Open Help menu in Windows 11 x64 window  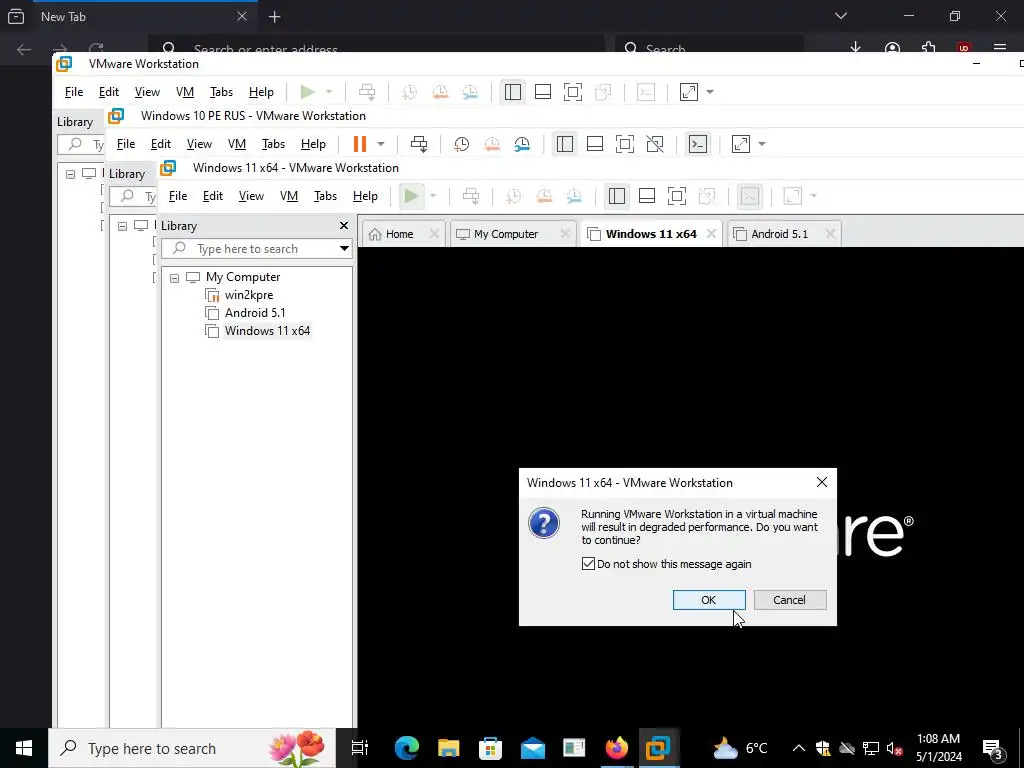[x=365, y=196]
